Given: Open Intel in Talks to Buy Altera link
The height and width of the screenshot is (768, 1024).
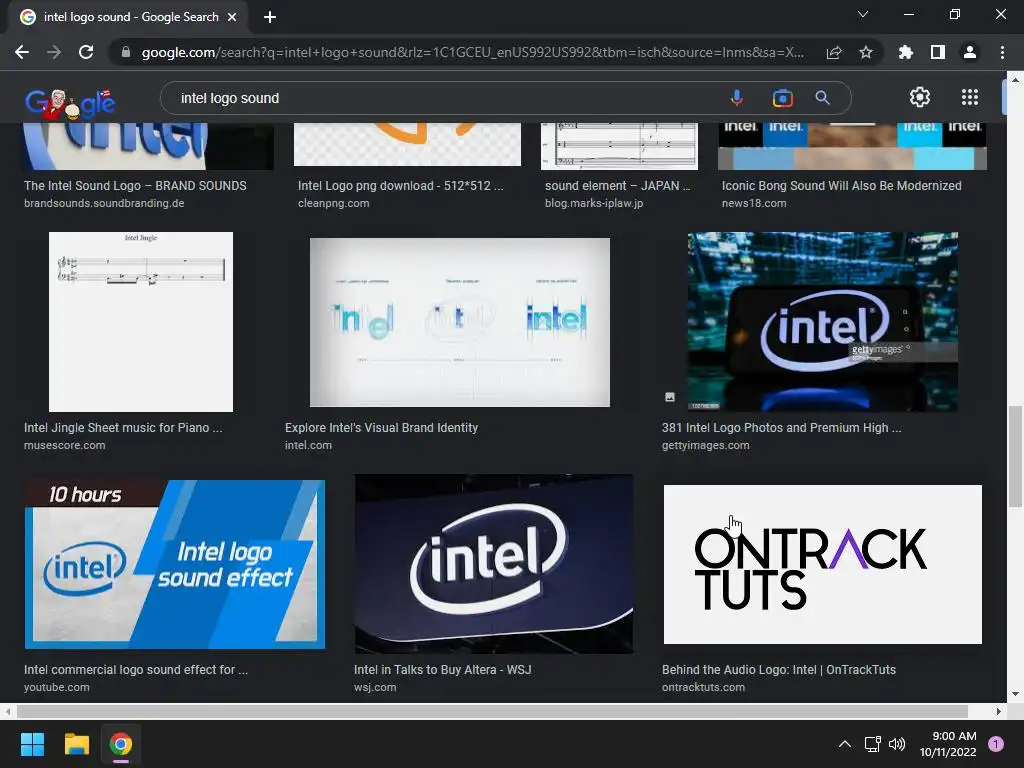Looking at the screenshot, I should [443, 669].
